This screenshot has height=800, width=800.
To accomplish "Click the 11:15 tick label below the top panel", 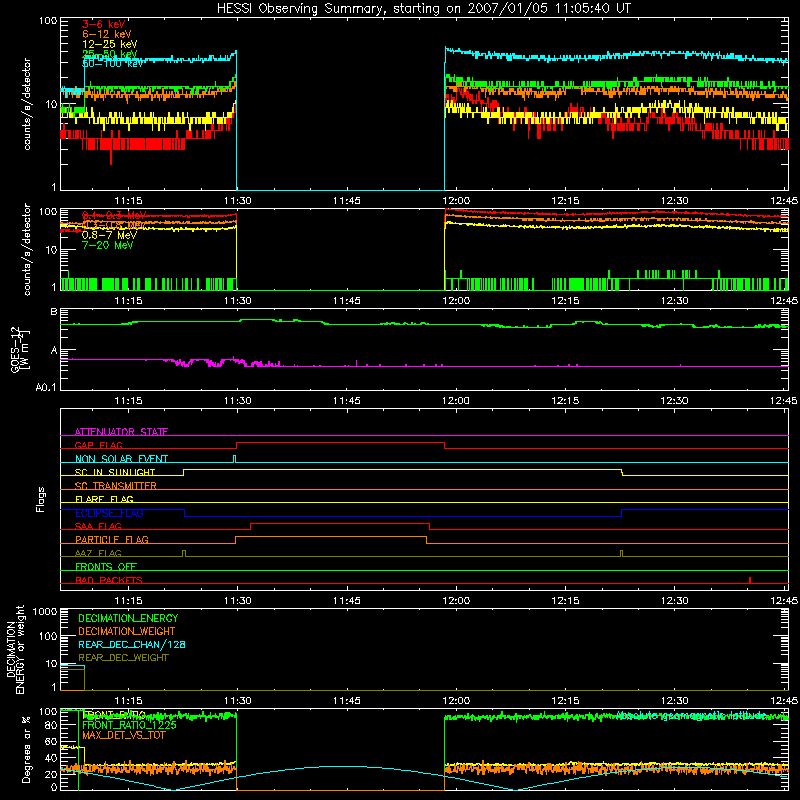I will click(128, 201).
